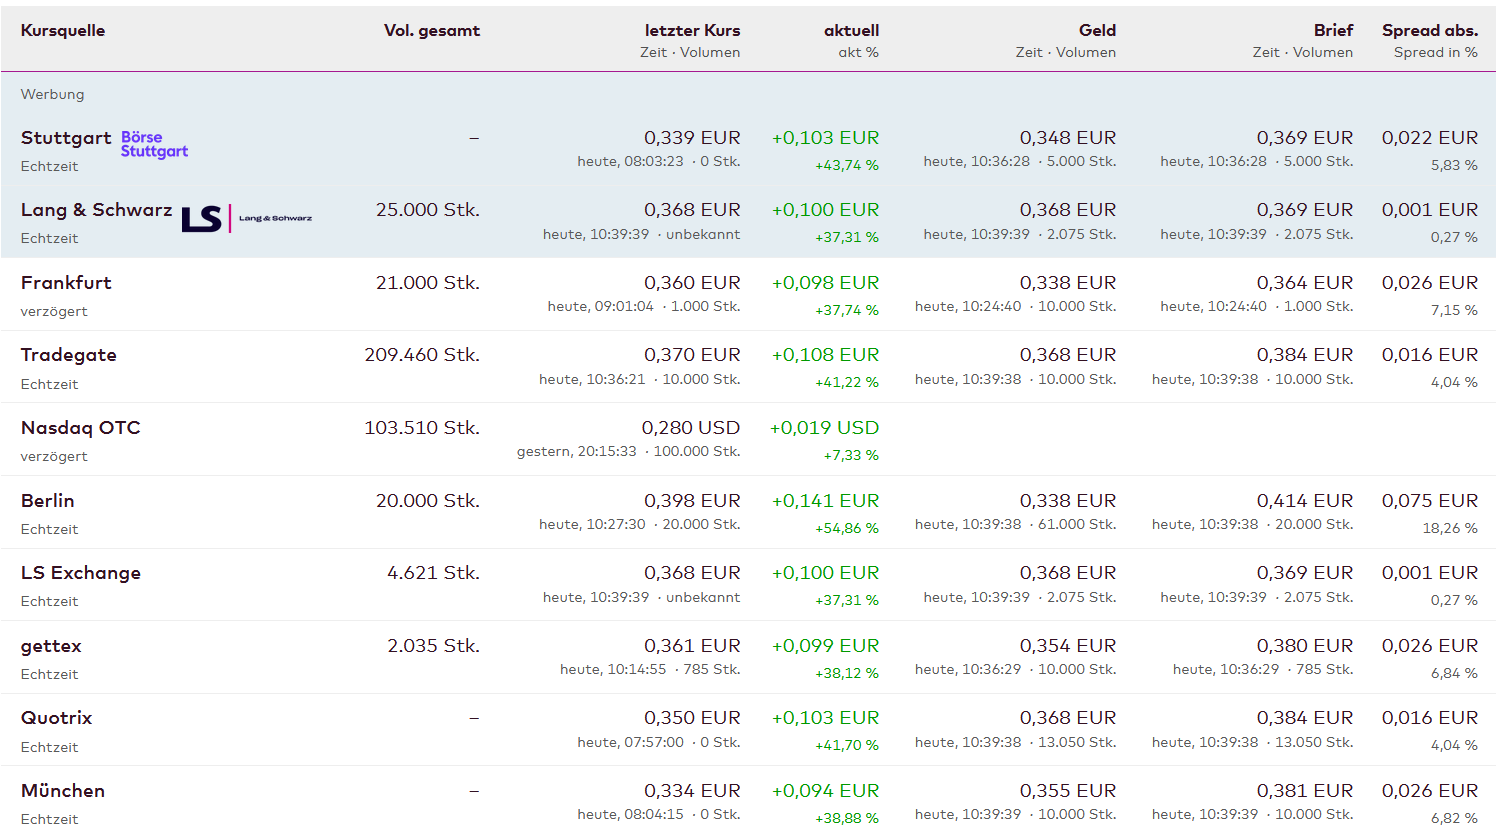
Task: Click Frankfurt spread percentage 7,15 %
Action: (x=1454, y=310)
